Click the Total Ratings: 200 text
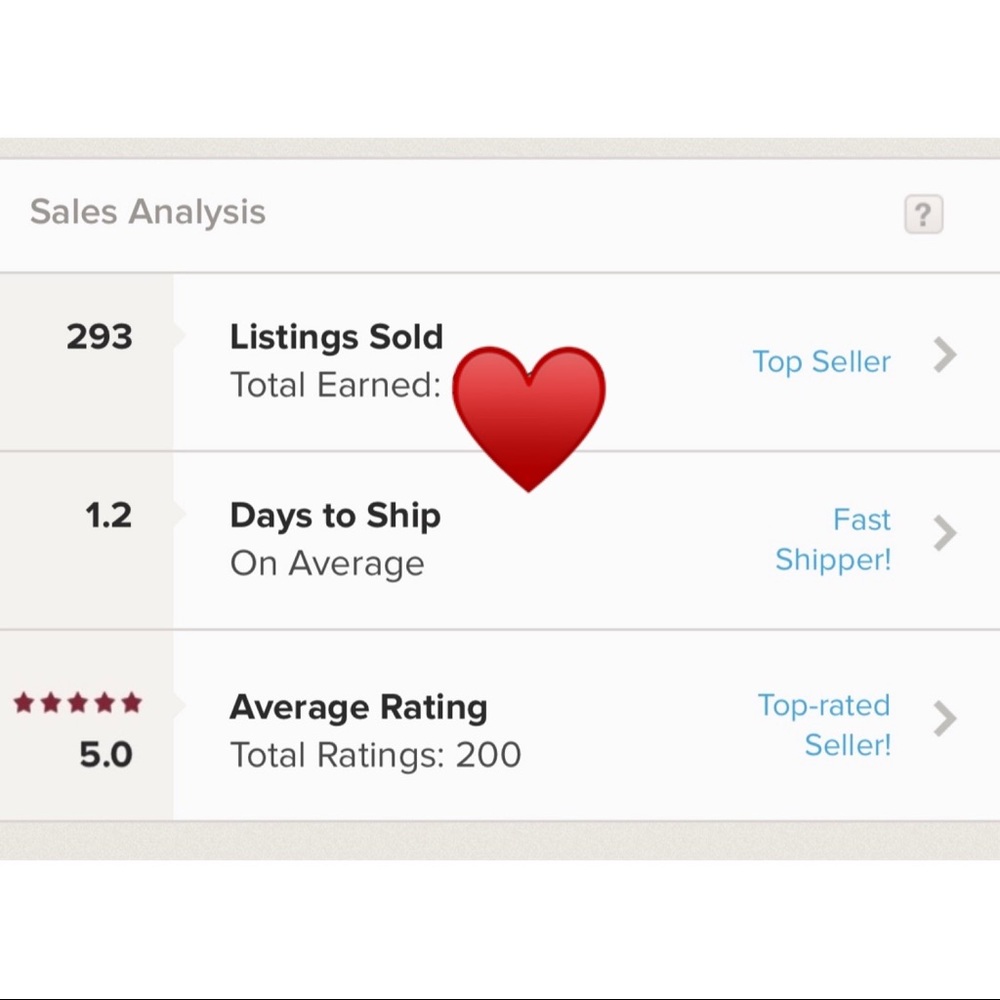The image size is (1000, 1000). [x=375, y=755]
